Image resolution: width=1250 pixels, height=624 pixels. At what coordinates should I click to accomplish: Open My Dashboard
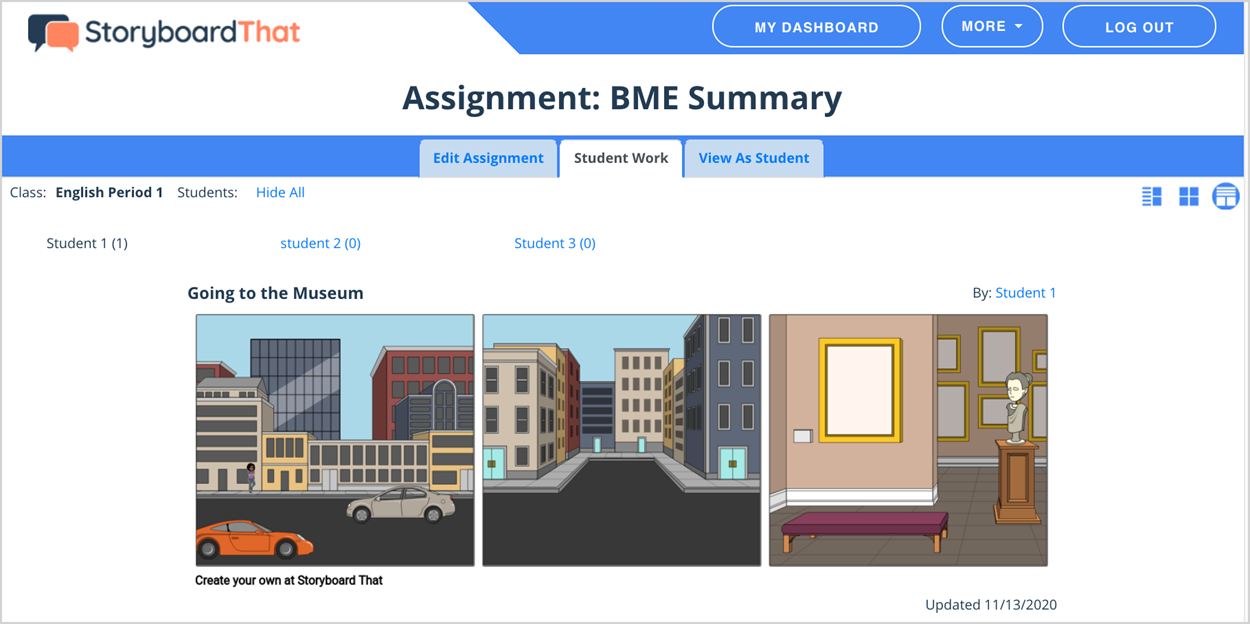click(x=816, y=27)
